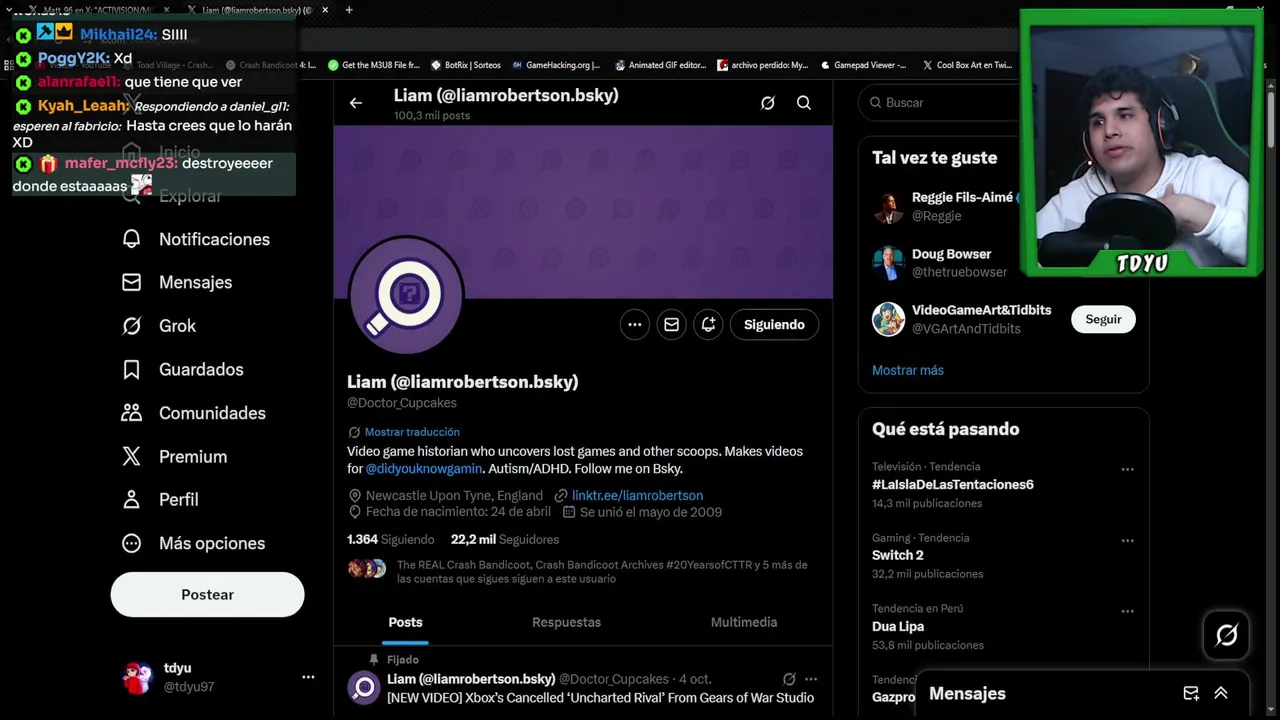Viewport: 1280px width, 720px height.
Task: Open Mensajes in the sidebar
Action: 177,282
